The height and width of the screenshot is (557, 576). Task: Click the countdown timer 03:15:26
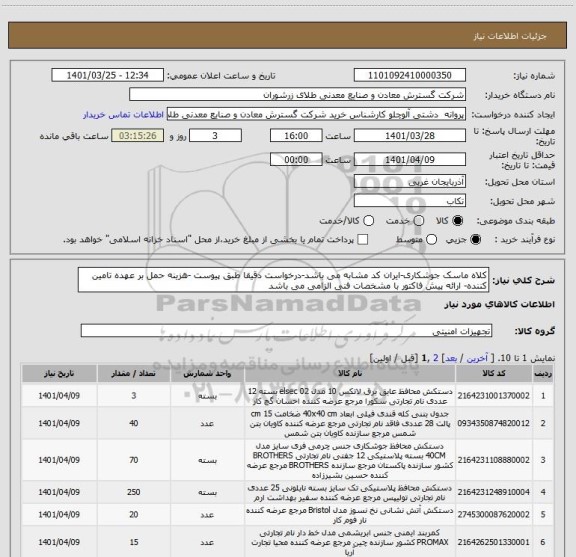click(138, 136)
